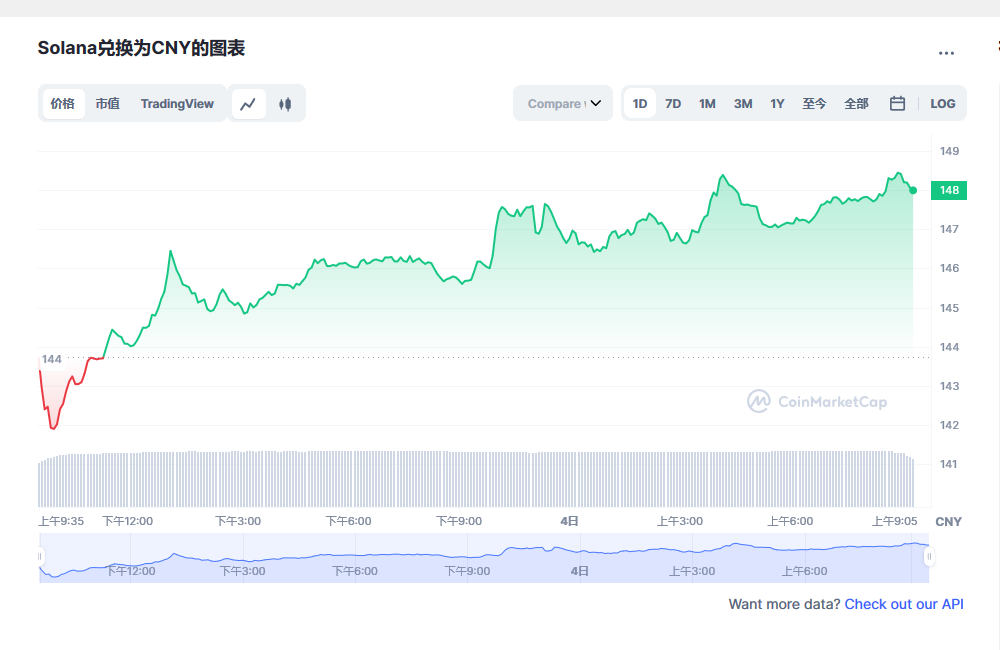Grab the left range slider handle
Image resolution: width=1000 pixels, height=650 pixels.
tap(40, 556)
